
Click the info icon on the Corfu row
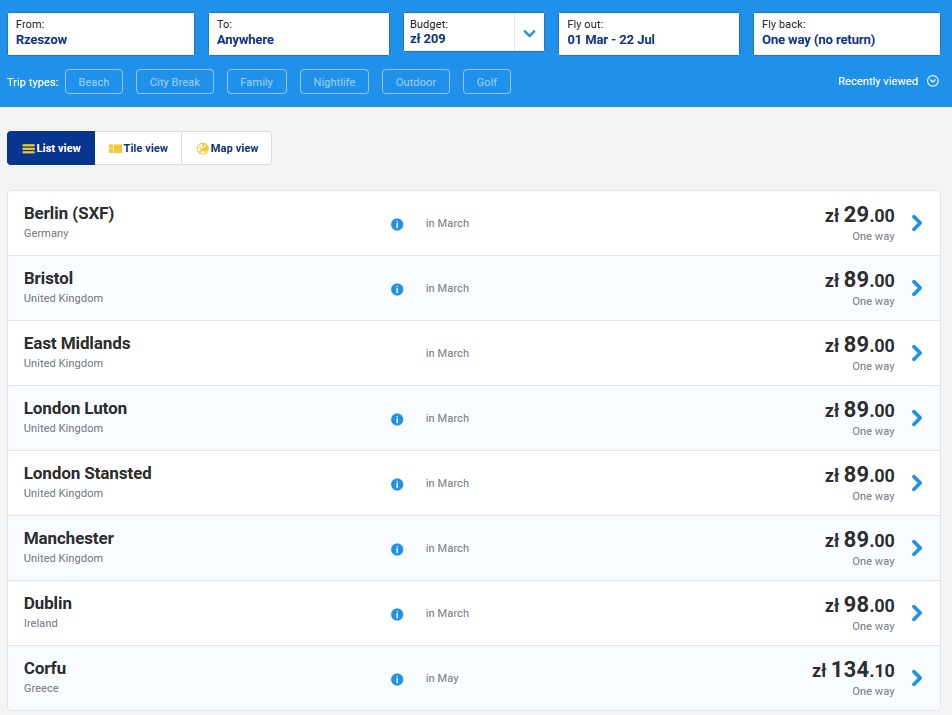point(397,679)
